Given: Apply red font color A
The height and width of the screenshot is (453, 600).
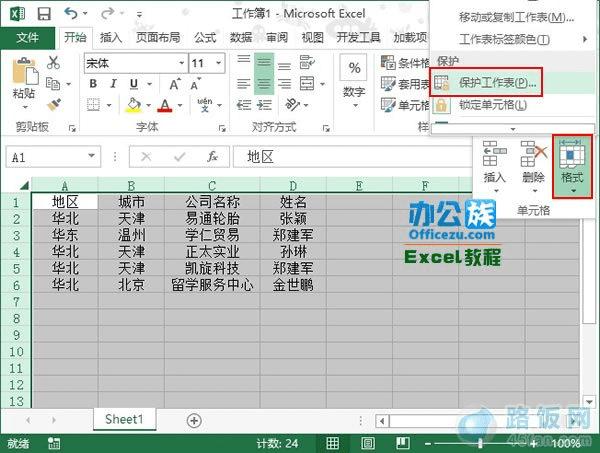Looking at the screenshot, I should pyautogui.click(x=165, y=105).
